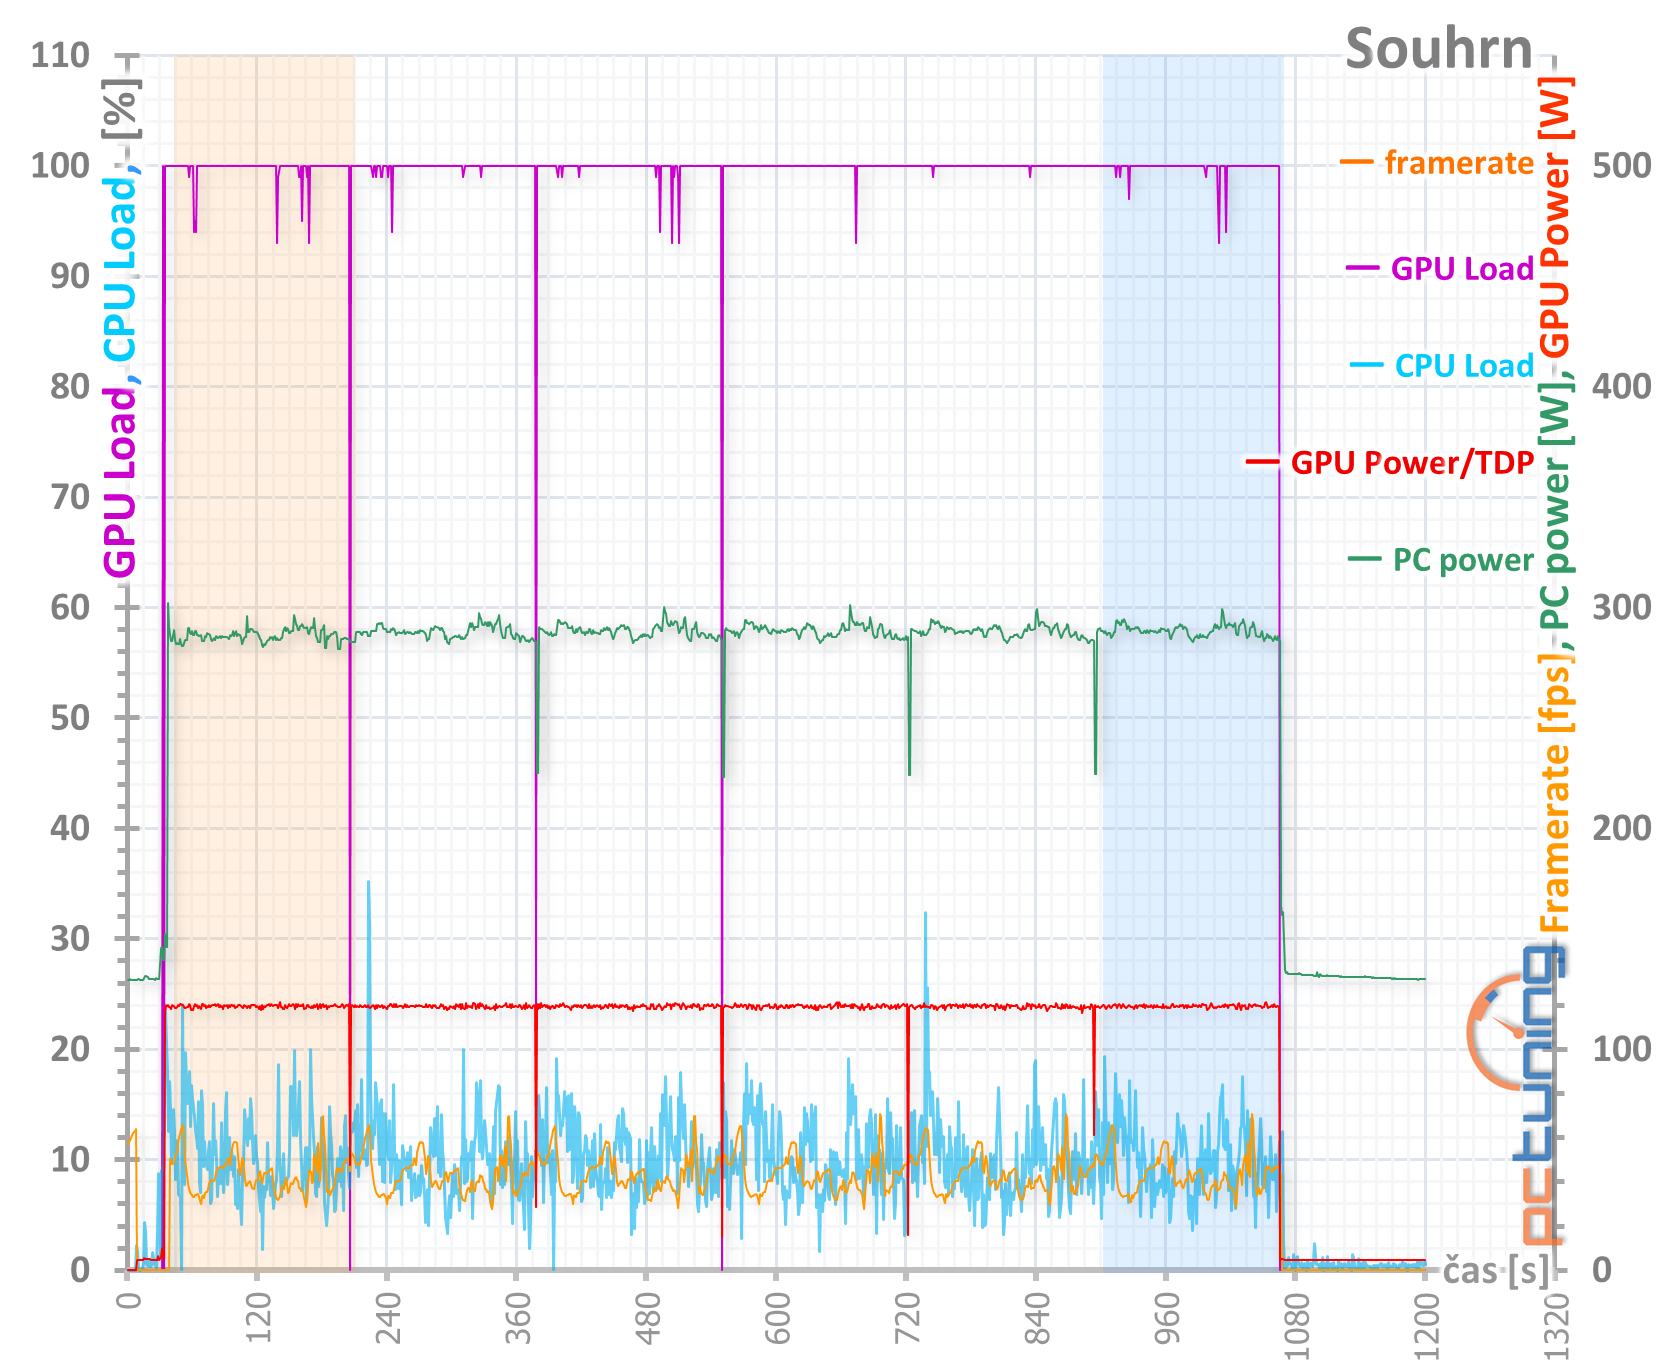Click x-axis tick label 600
Screen dimensions: 1658x1361
tap(777, 1321)
